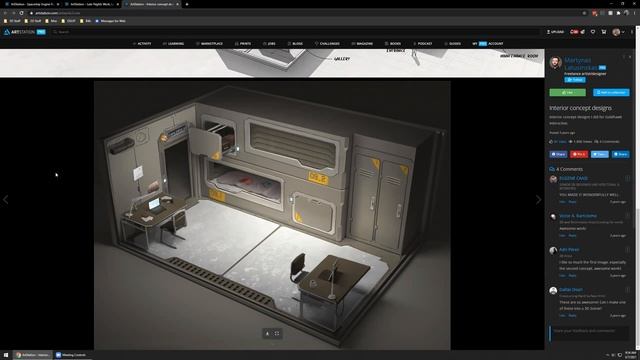Click the Upload button in header

(555, 32)
